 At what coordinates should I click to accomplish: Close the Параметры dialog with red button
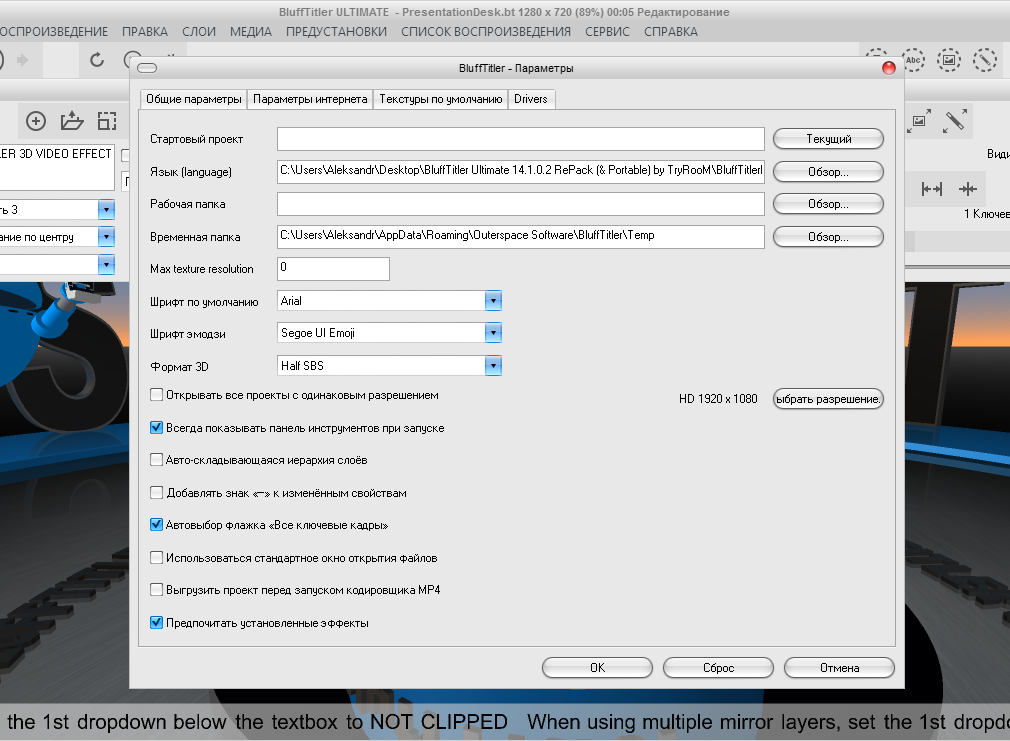coord(889,68)
